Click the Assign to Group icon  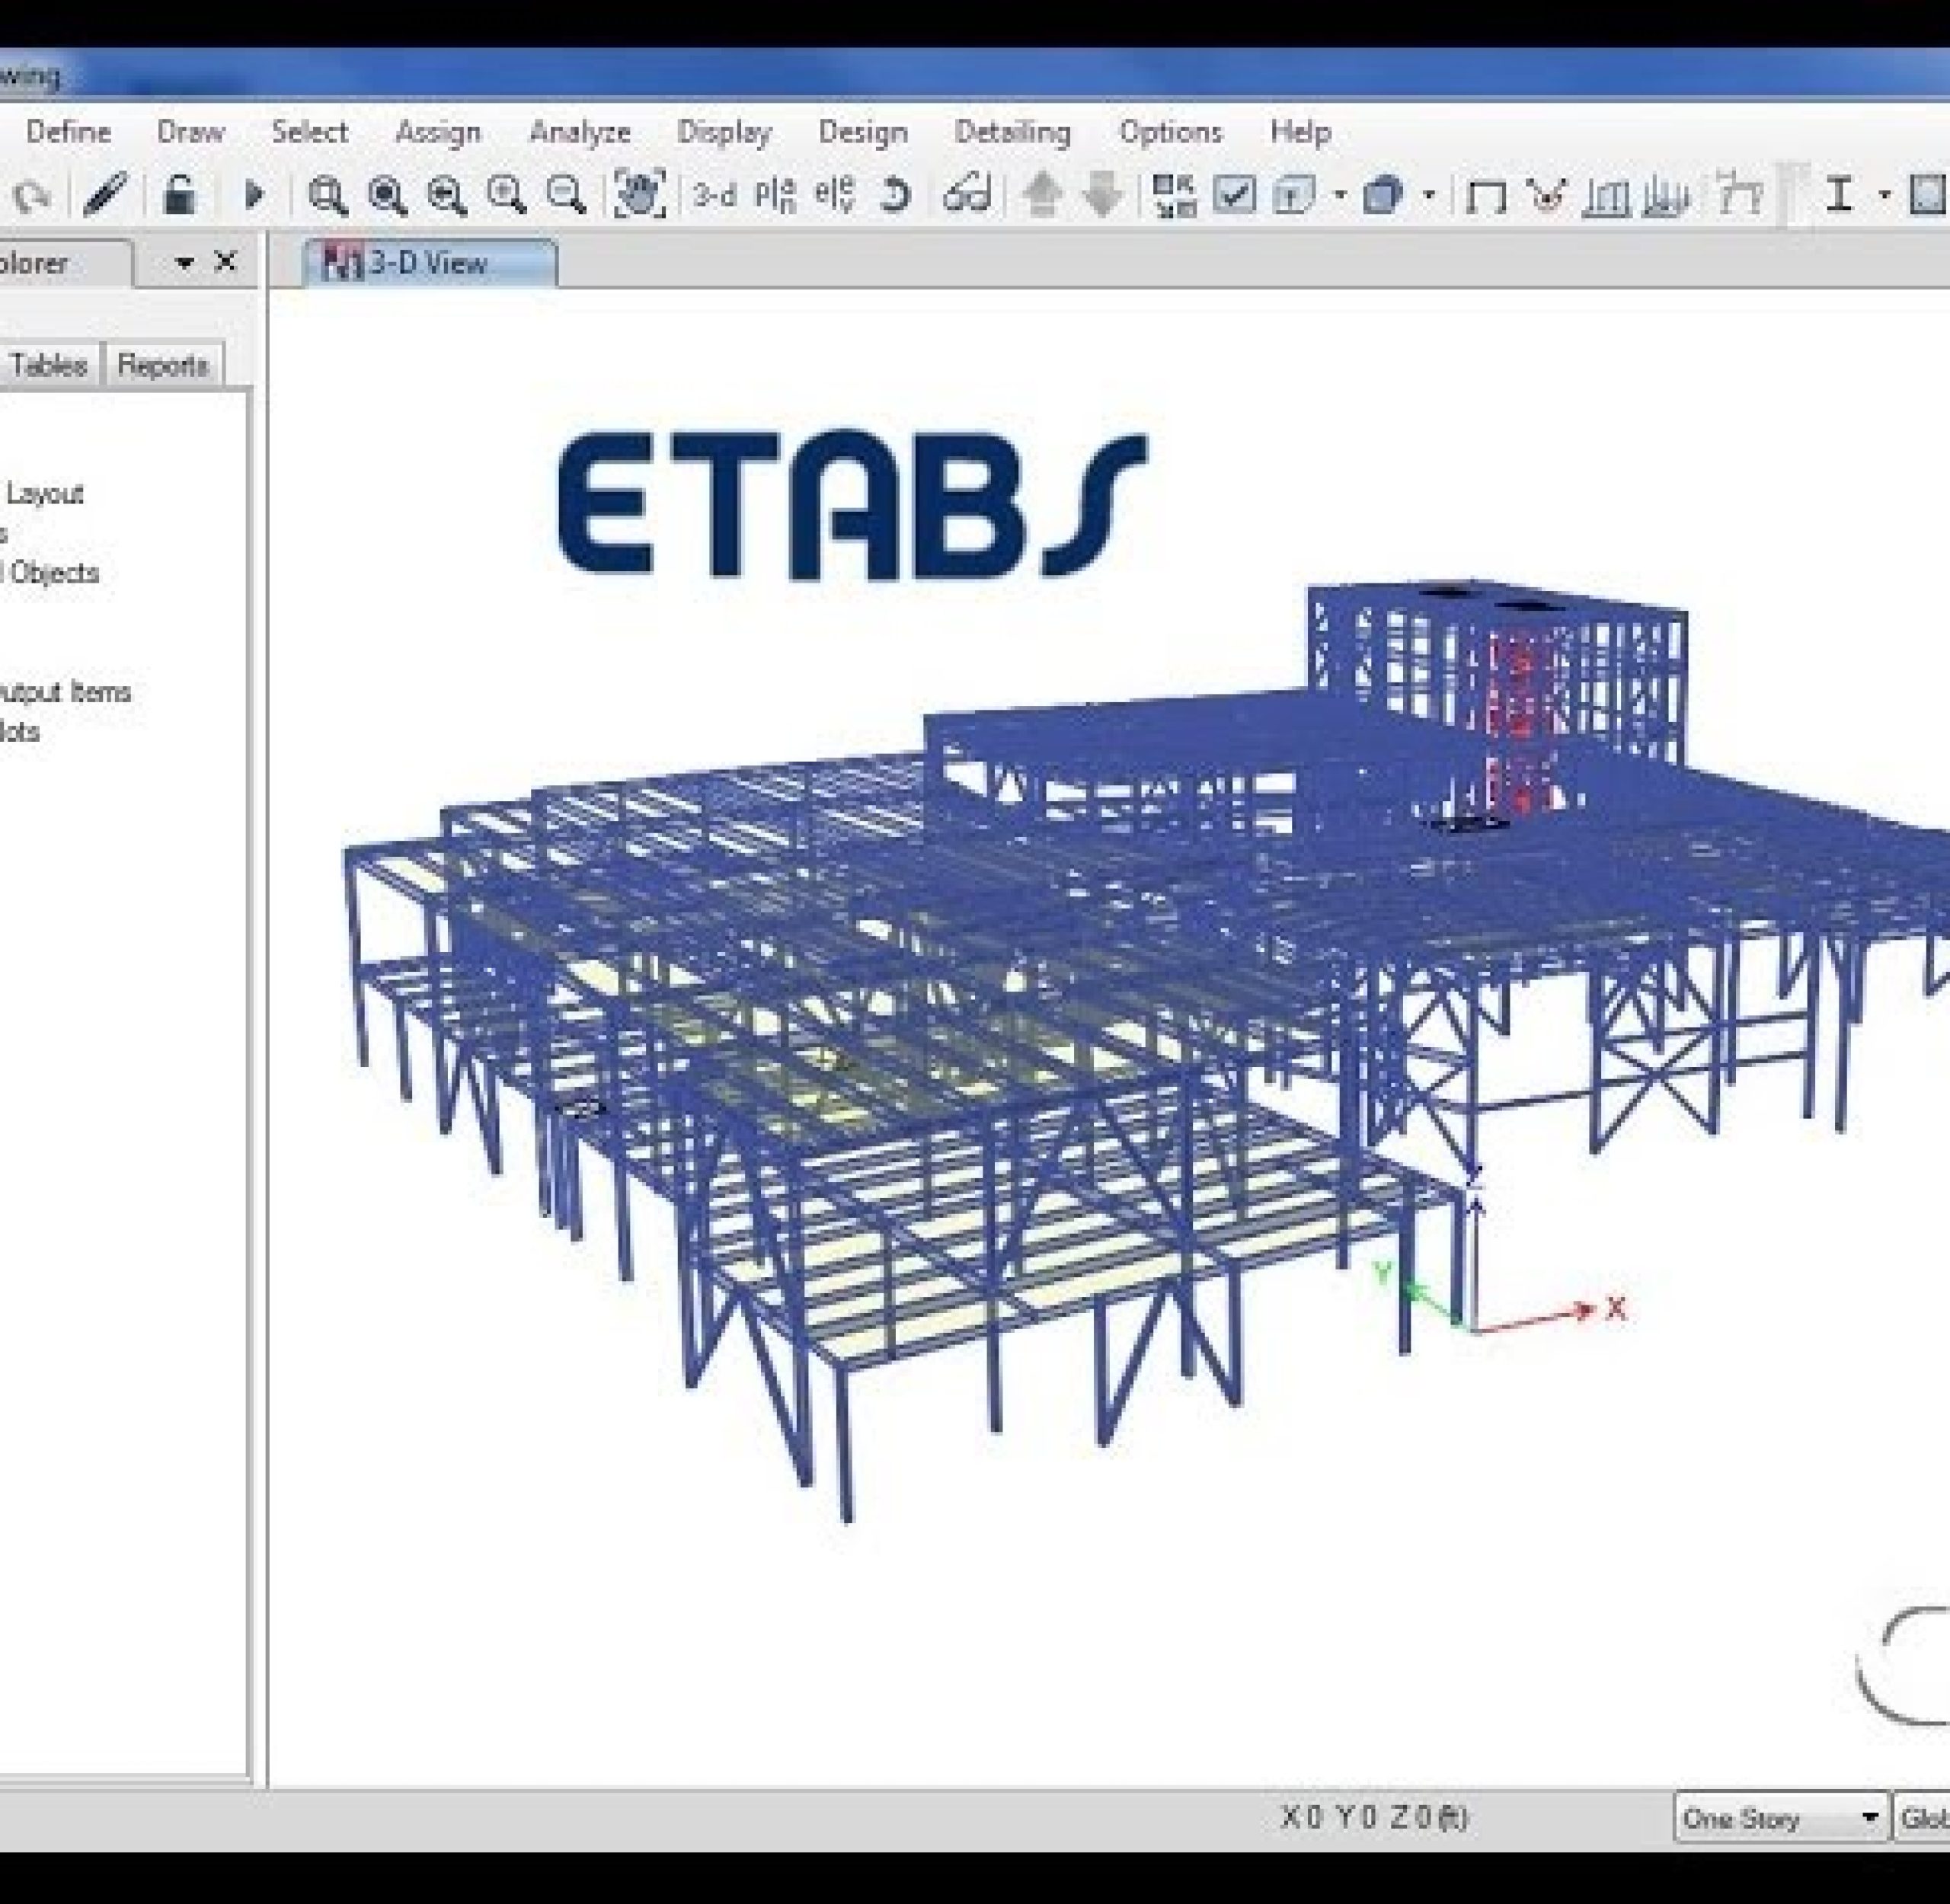click(1294, 195)
